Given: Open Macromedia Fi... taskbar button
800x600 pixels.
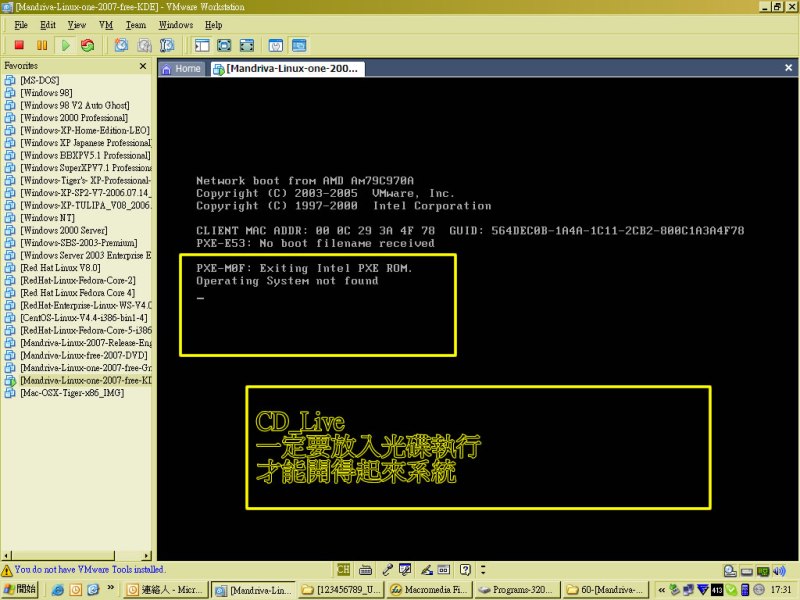Looking at the screenshot, I should pos(430,590).
